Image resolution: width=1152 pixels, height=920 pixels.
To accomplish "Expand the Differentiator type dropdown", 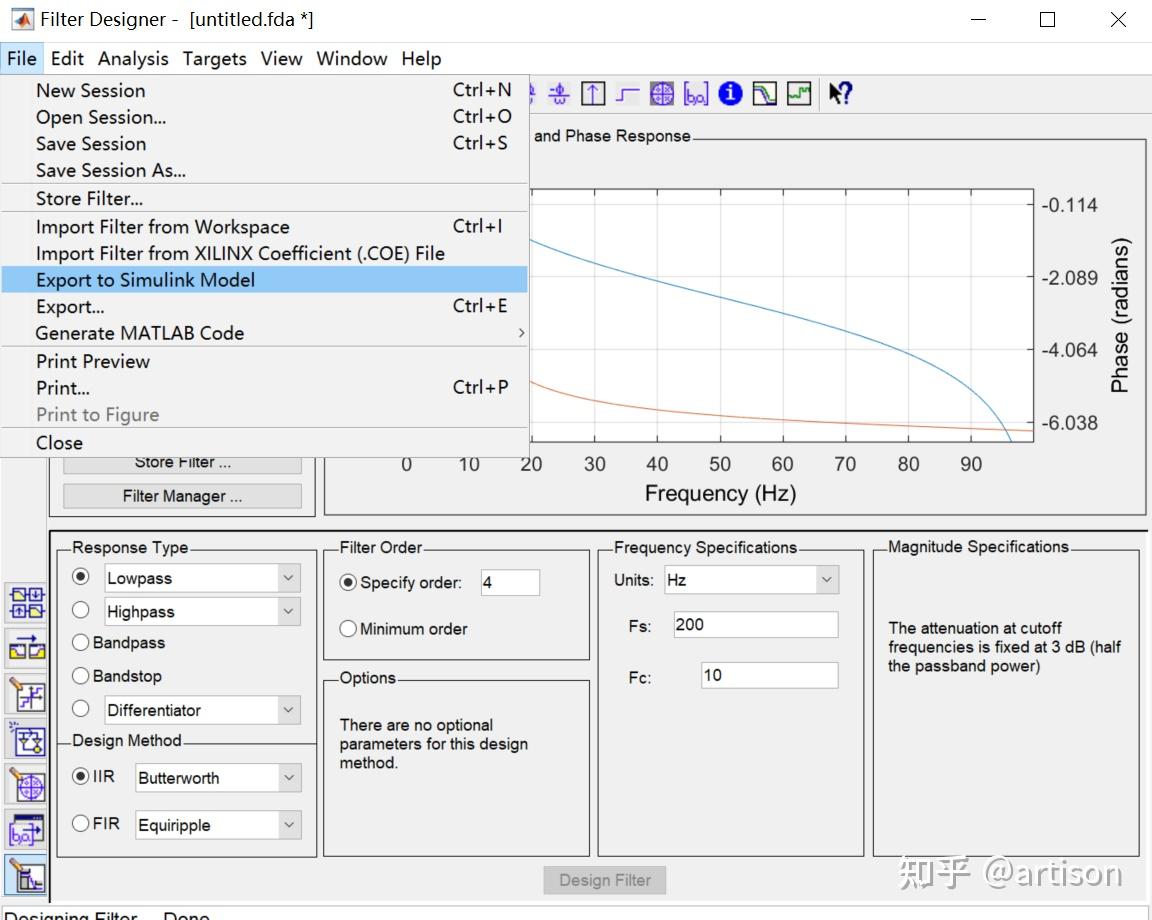I will coord(289,710).
